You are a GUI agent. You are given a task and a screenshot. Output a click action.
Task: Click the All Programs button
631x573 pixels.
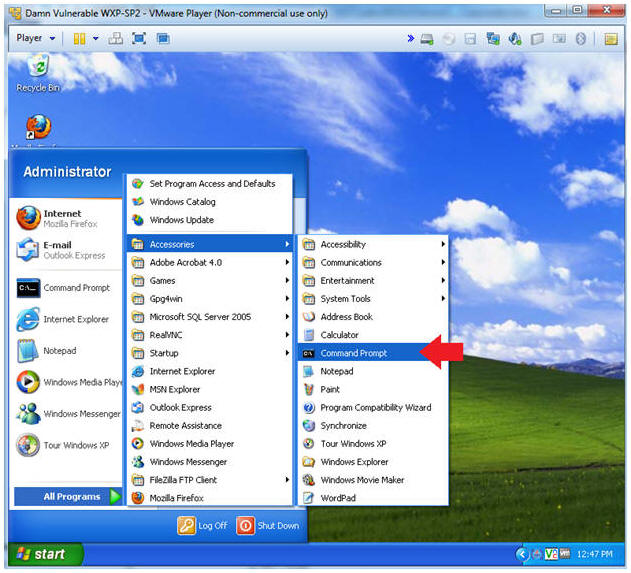click(x=68, y=497)
